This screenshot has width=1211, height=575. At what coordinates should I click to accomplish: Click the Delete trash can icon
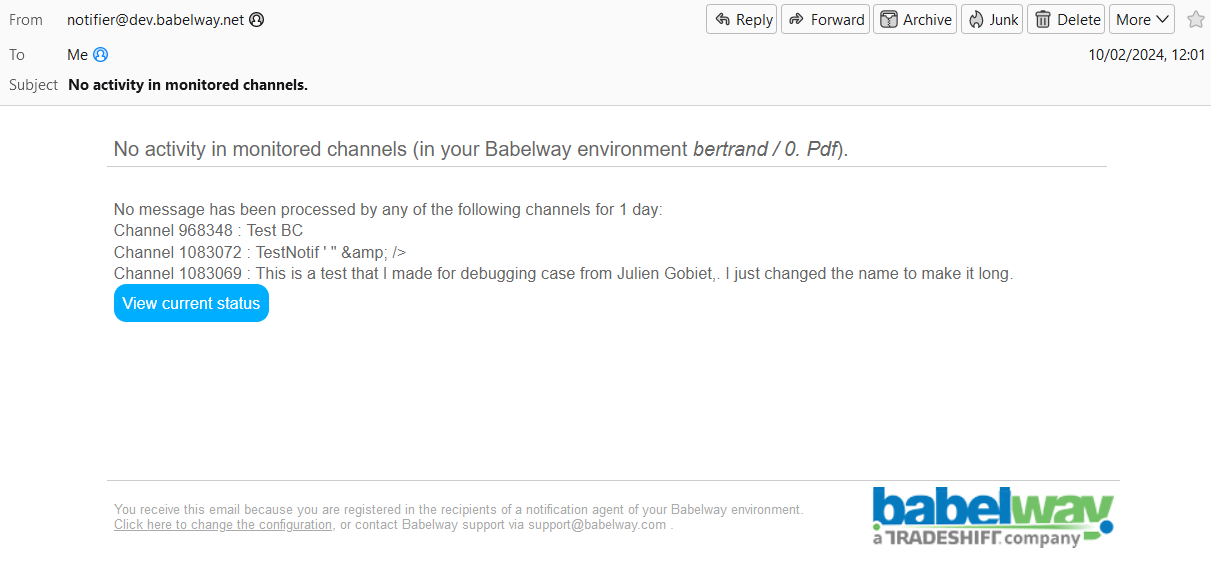(1043, 19)
